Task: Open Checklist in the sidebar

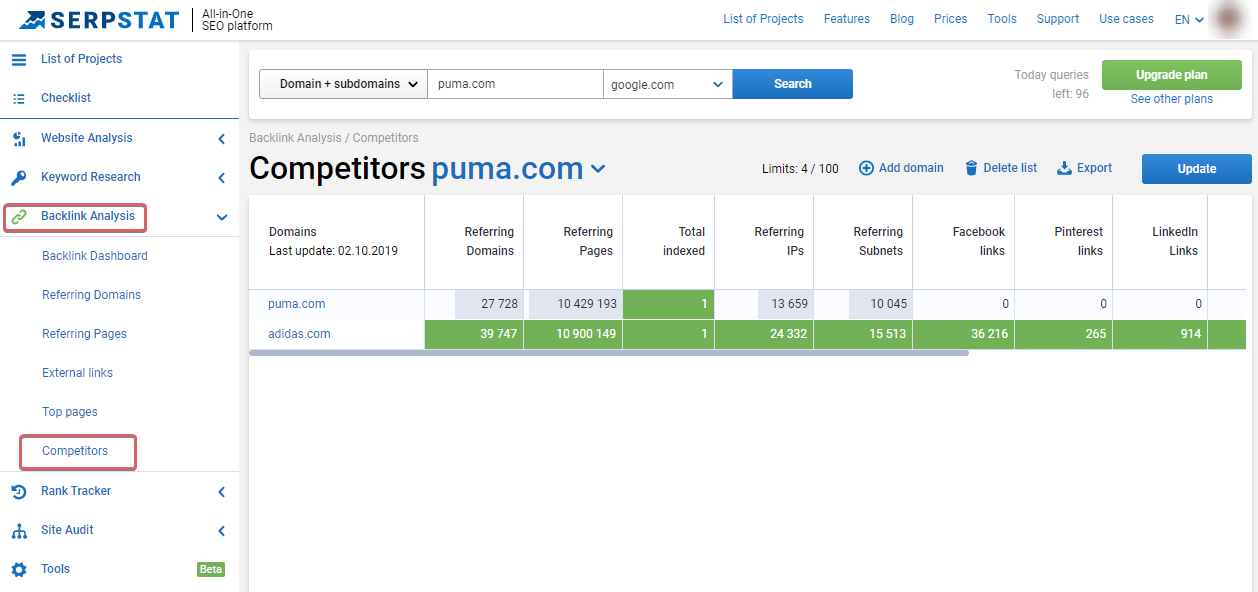Action: tap(66, 98)
